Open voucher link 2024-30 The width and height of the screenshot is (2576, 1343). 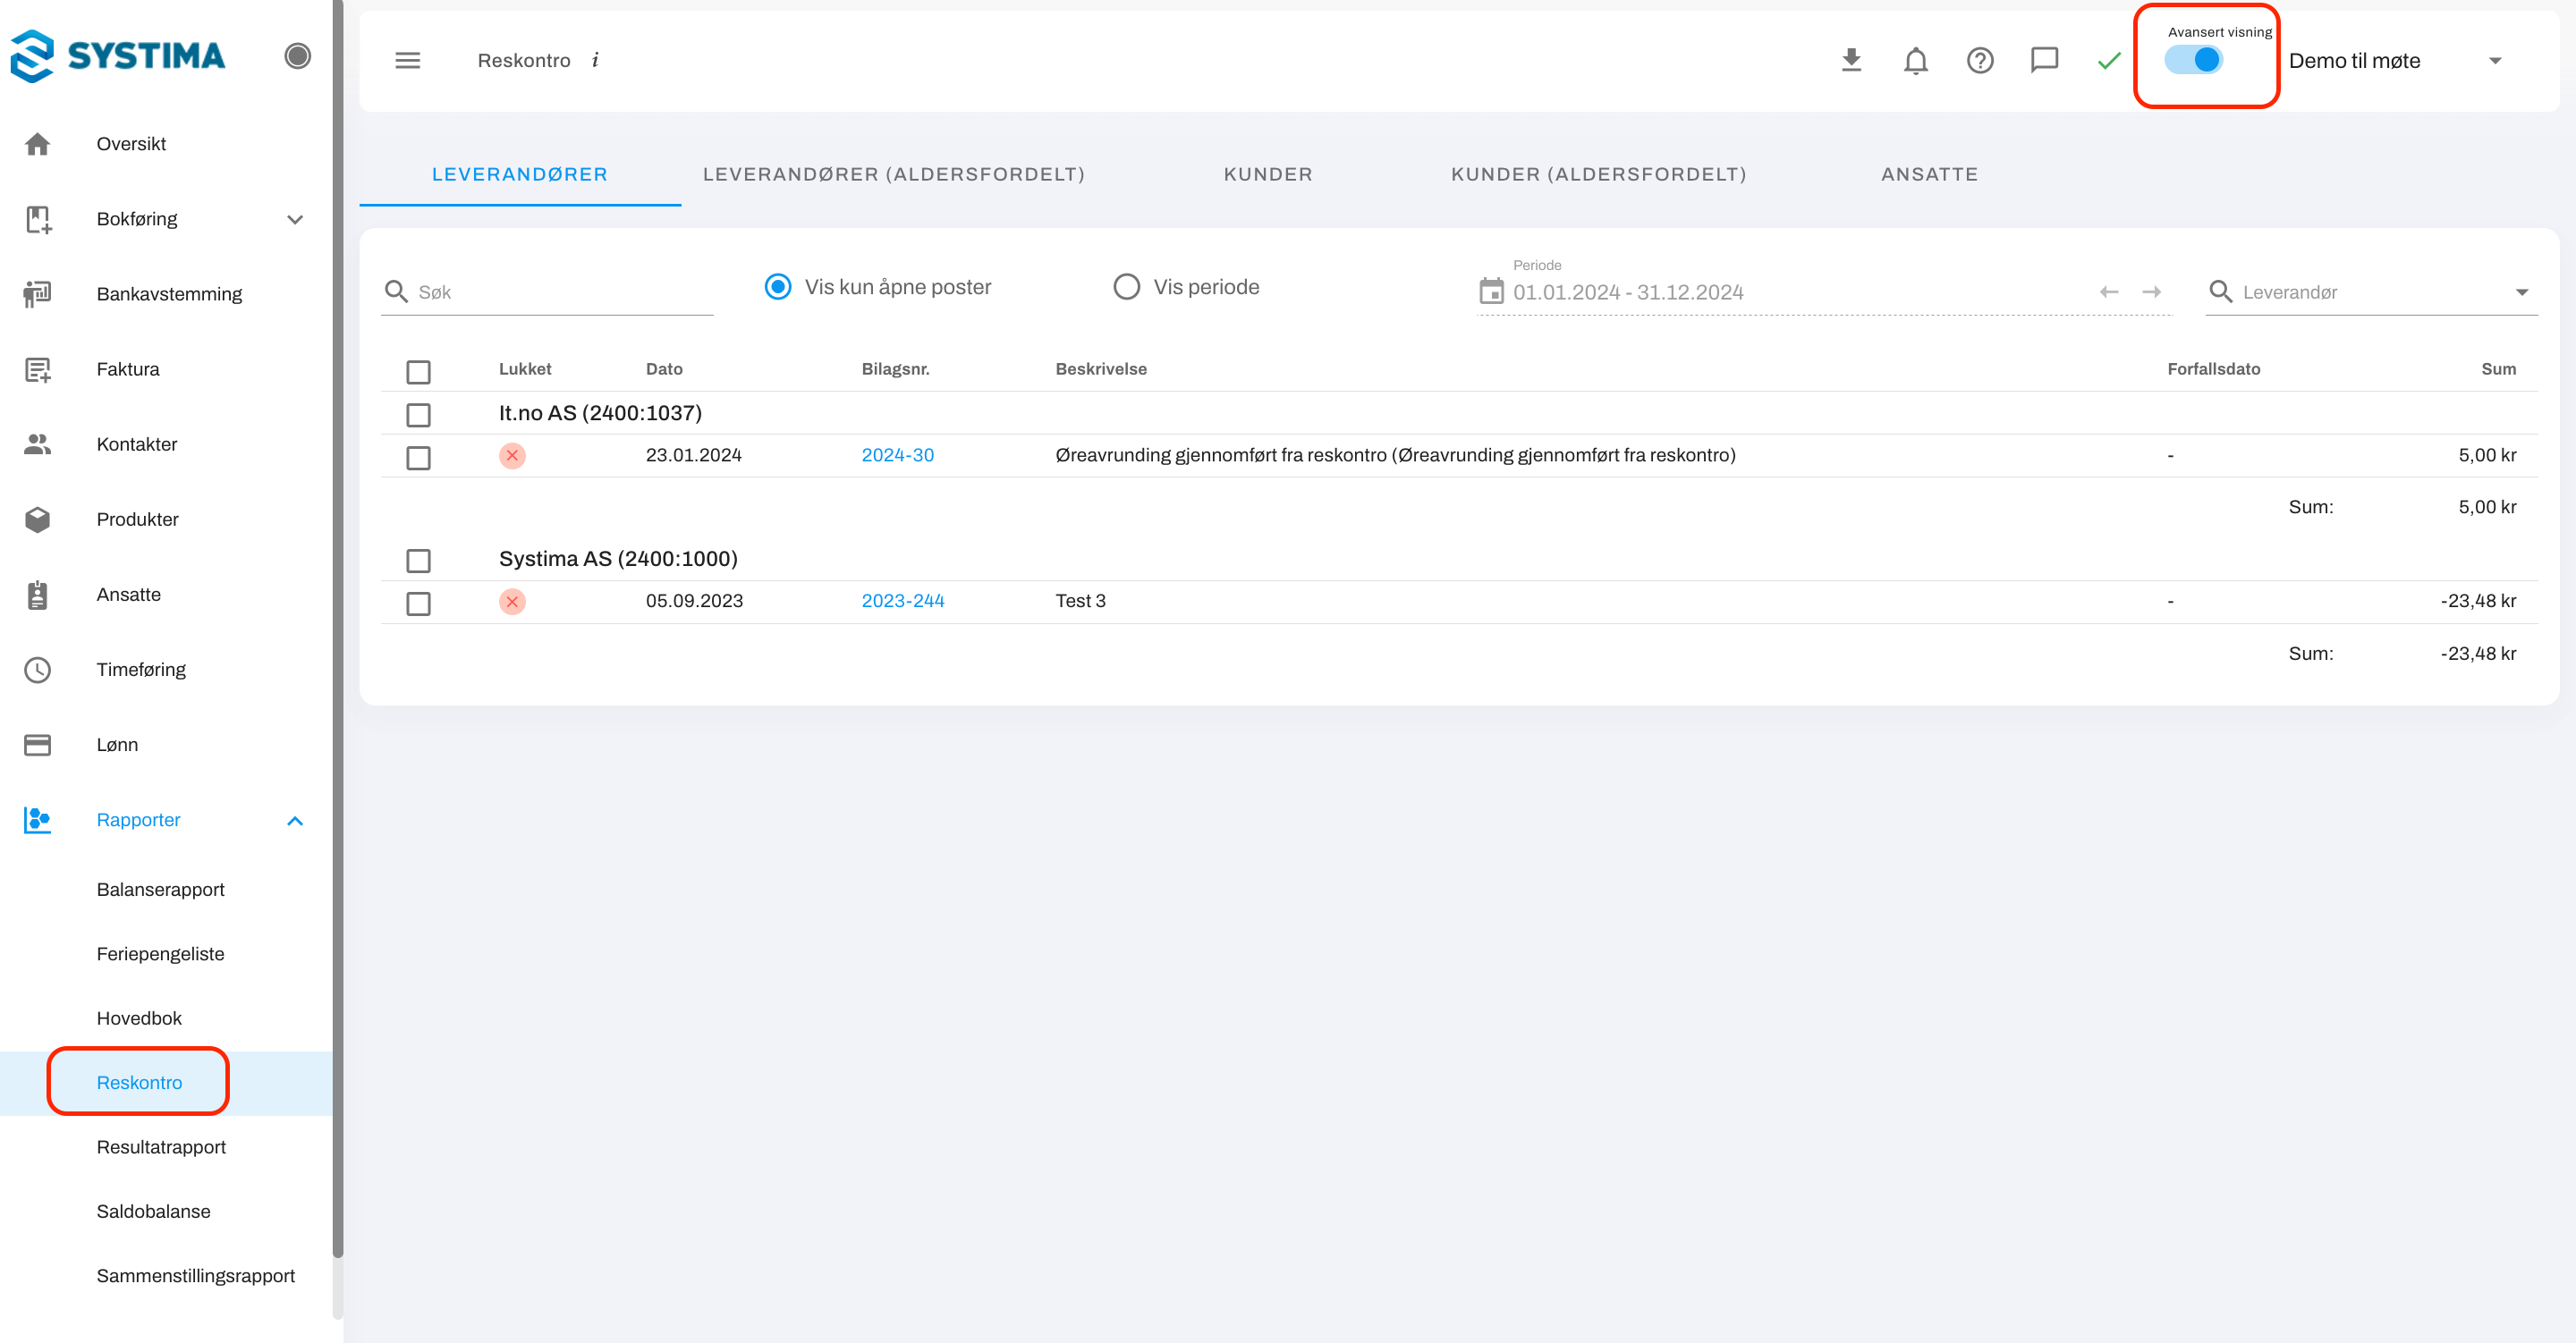point(897,455)
